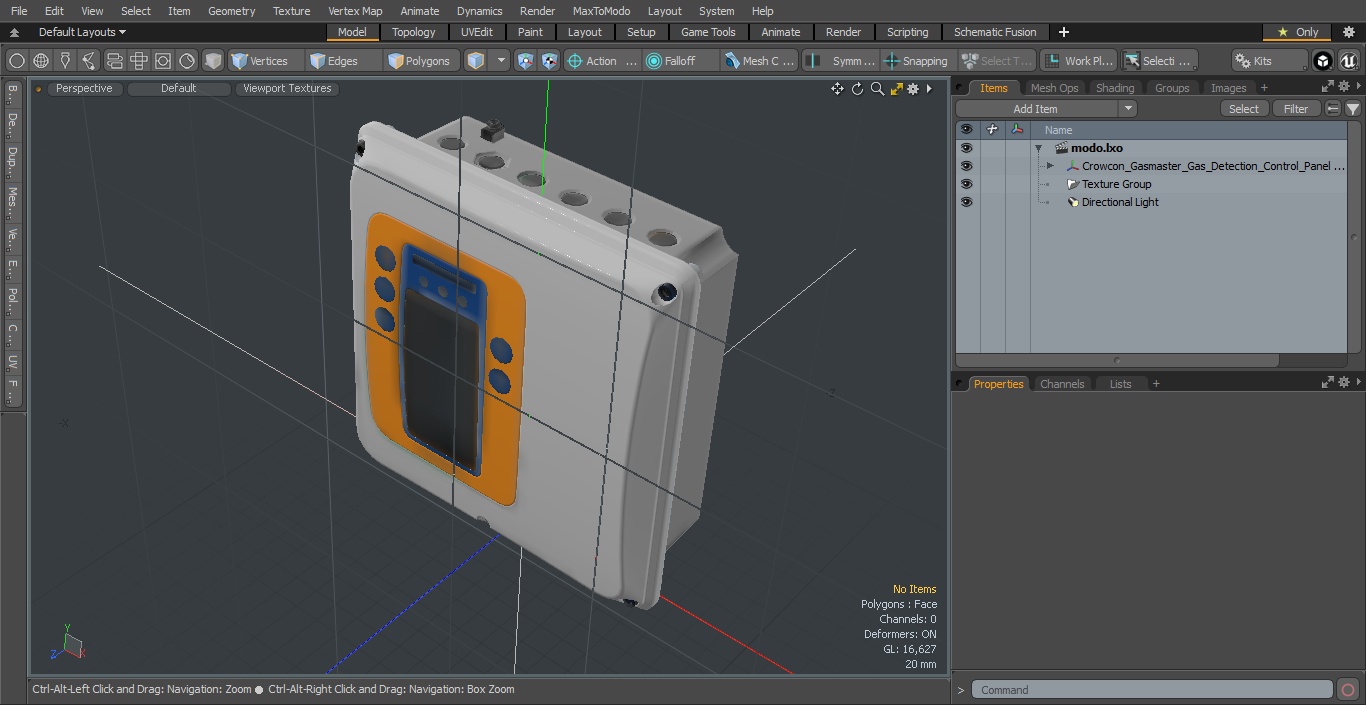This screenshot has width=1366, height=705.
Task: Open the Vertex Map menu
Action: 355,11
